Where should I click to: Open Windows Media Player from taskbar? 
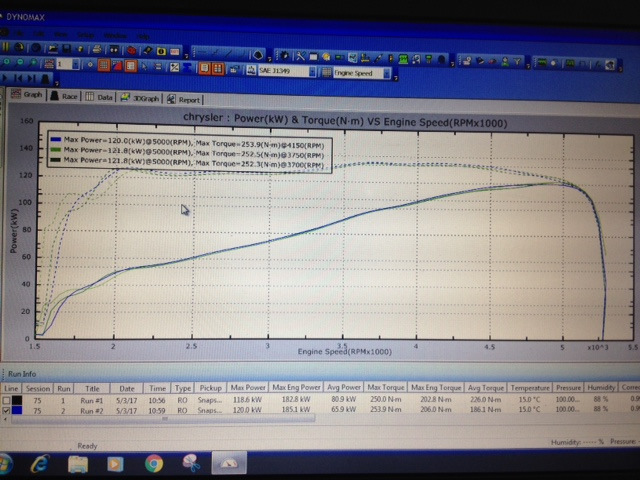(115, 464)
